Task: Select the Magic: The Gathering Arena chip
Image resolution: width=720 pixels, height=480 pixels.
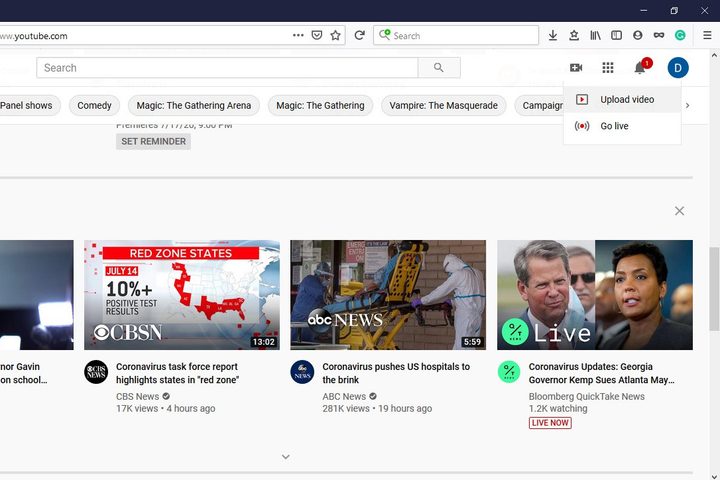Action: [x=194, y=106]
